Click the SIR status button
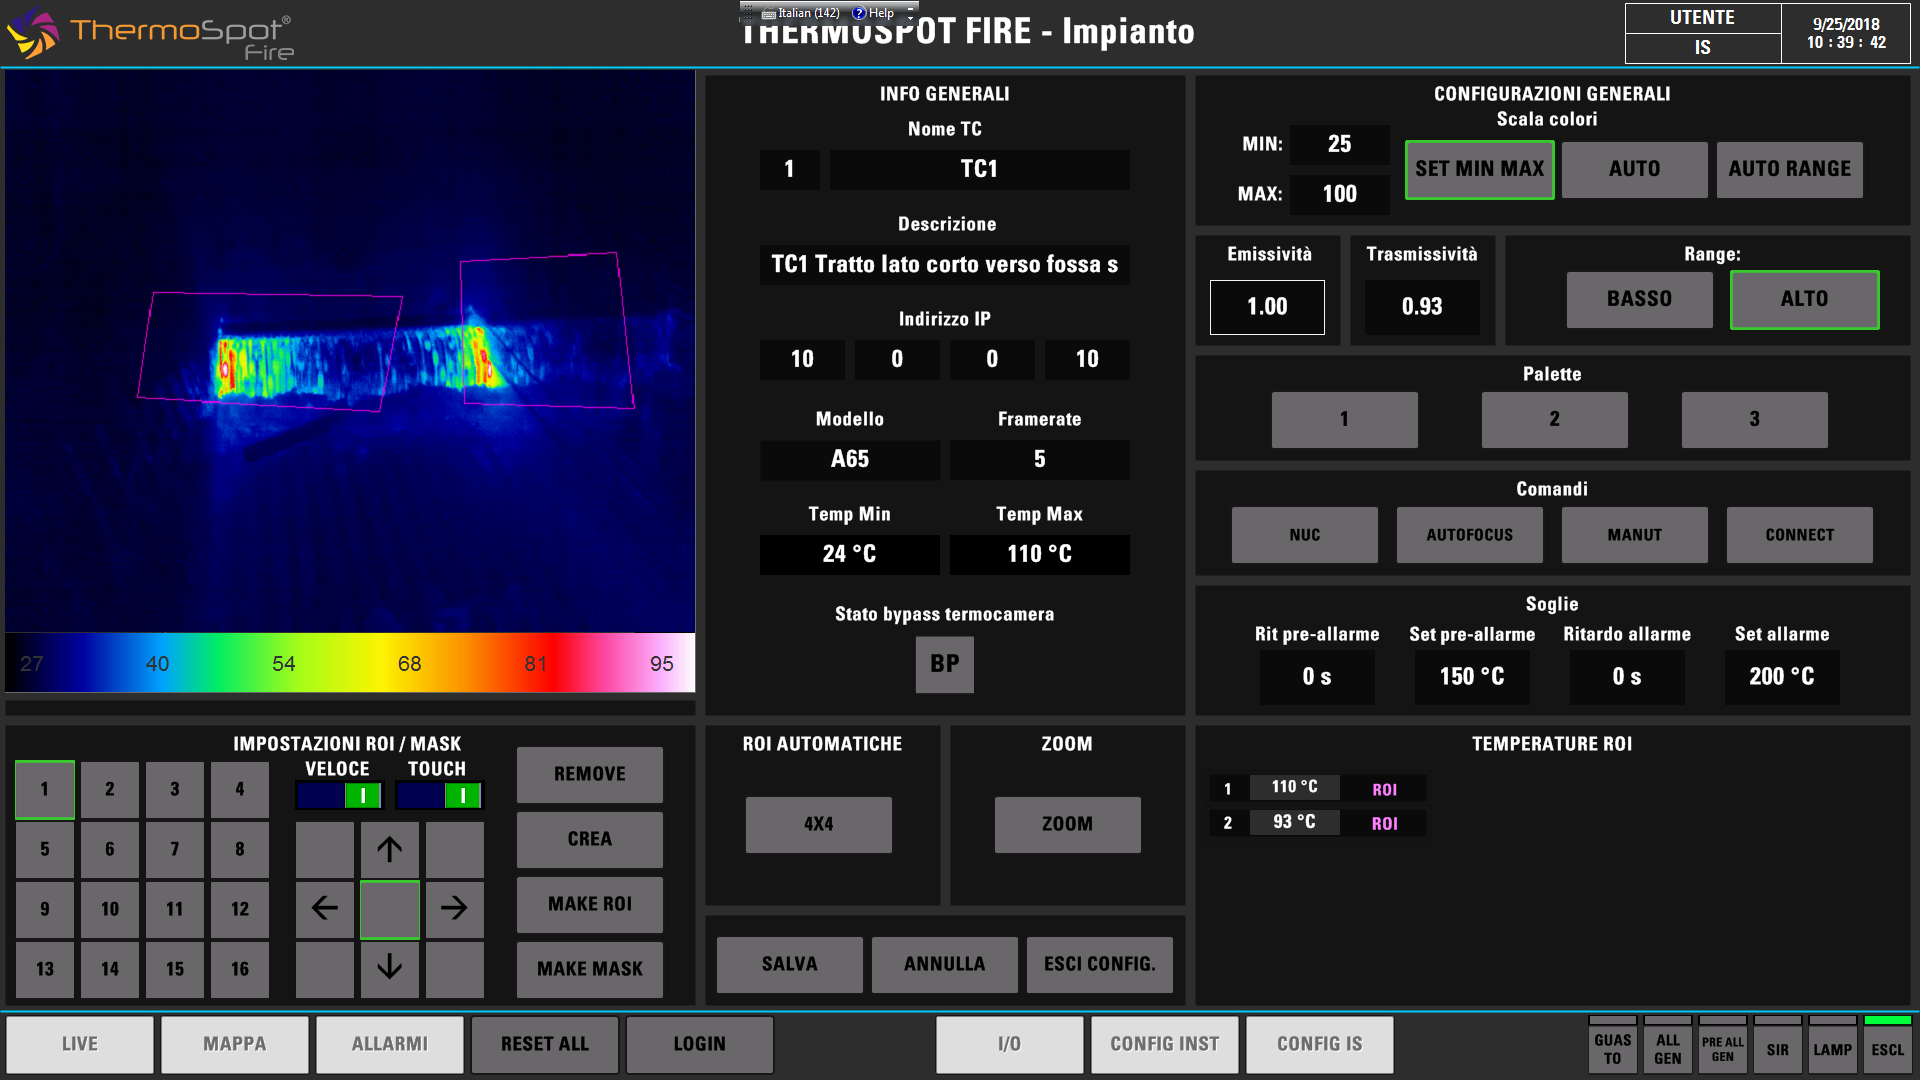Screen dimensions: 1920x1080 [x=1777, y=1045]
